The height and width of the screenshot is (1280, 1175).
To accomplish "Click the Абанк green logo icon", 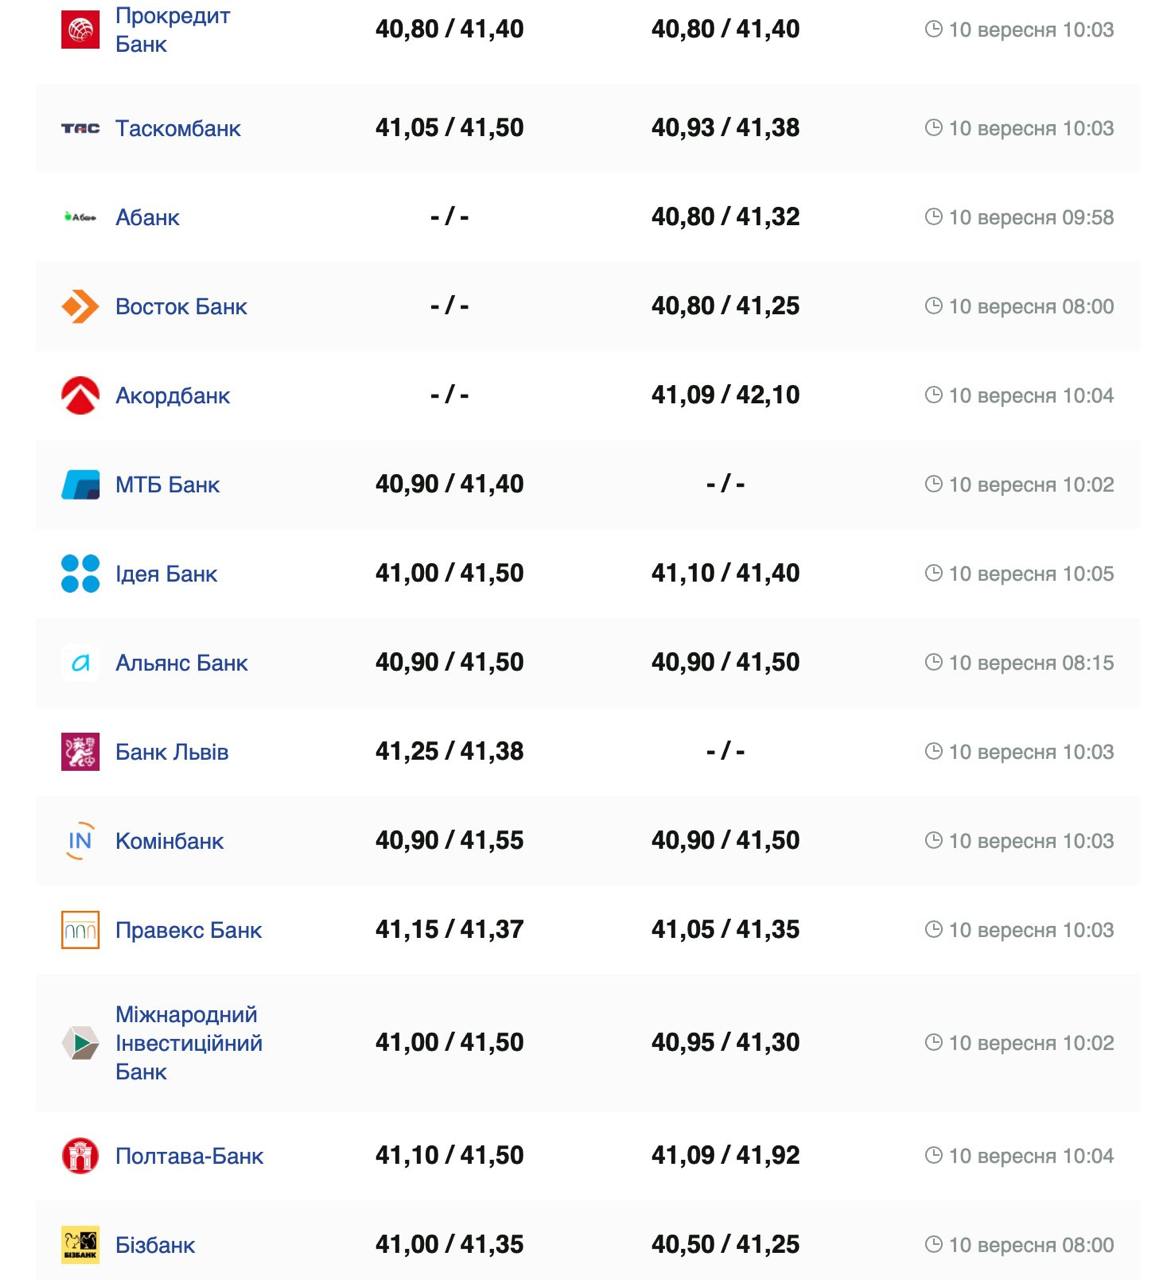I will 80,217.
